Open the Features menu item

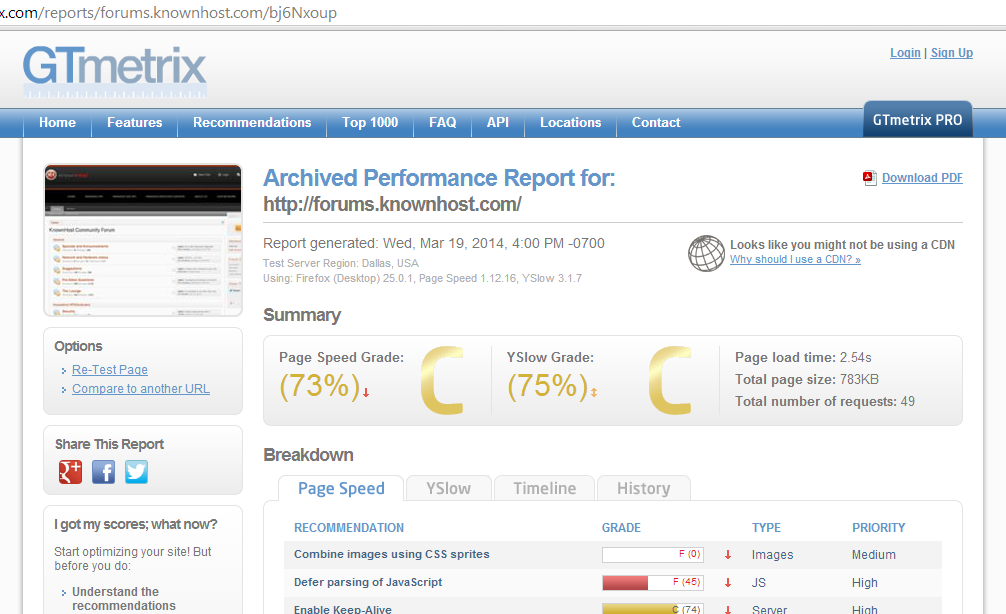(x=135, y=123)
